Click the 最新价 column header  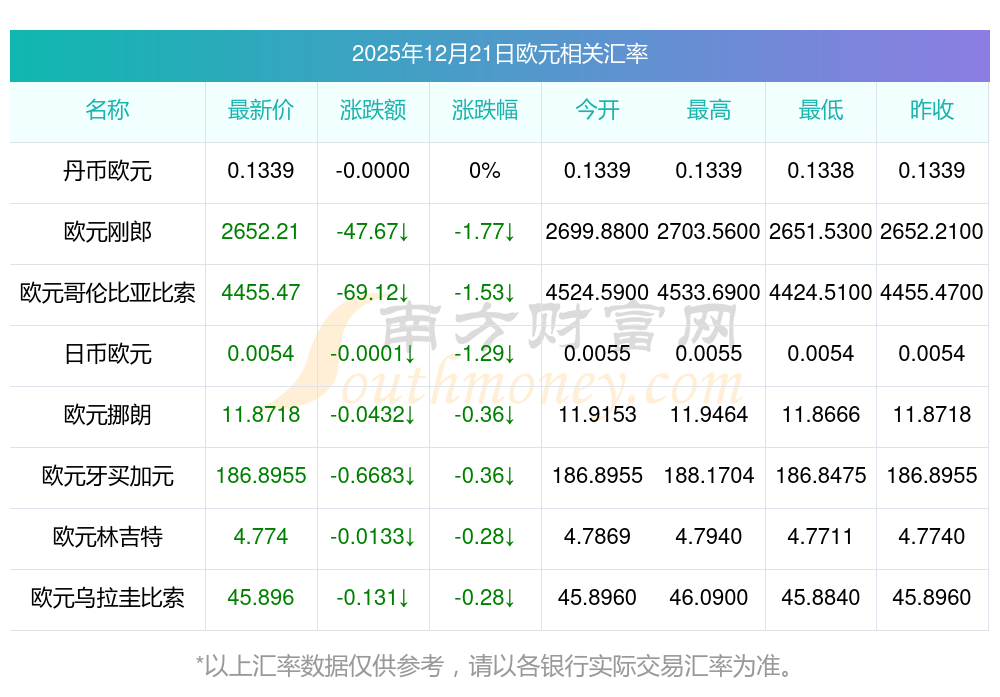point(260,110)
